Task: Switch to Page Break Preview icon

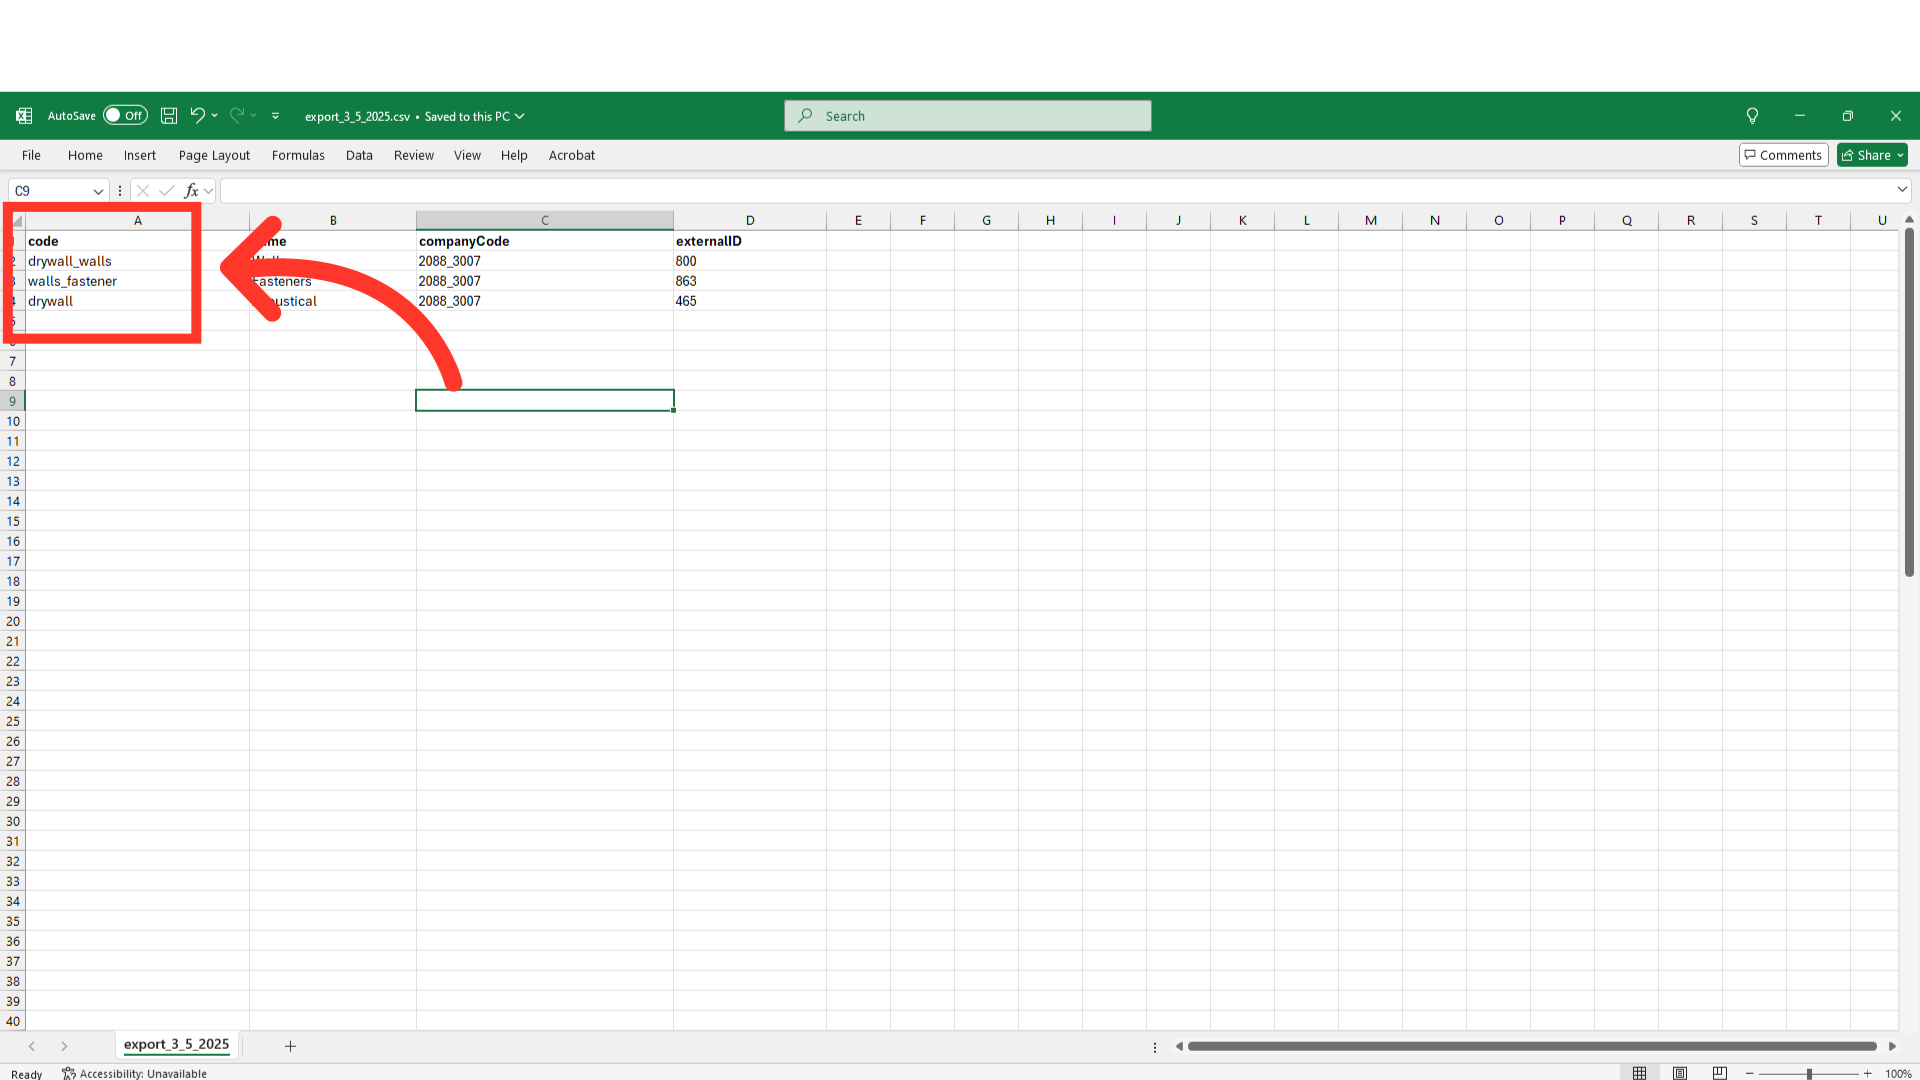Action: pos(1720,1073)
